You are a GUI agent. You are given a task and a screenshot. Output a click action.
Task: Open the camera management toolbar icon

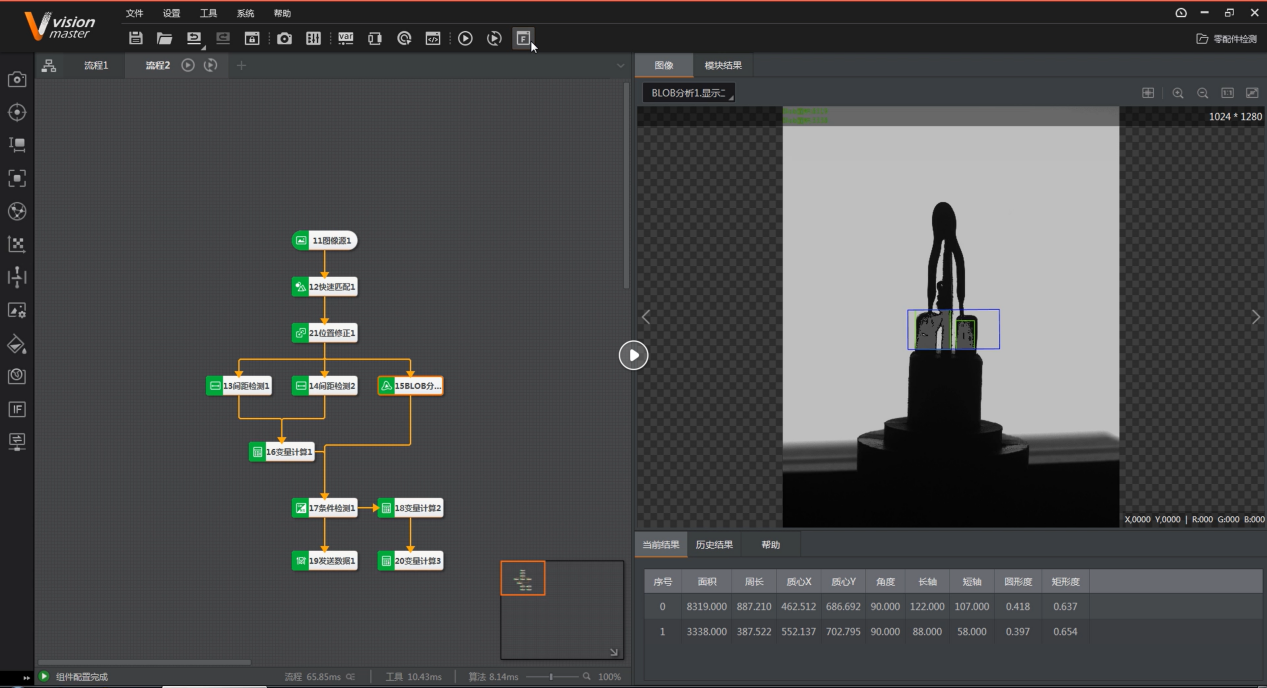tap(284, 39)
